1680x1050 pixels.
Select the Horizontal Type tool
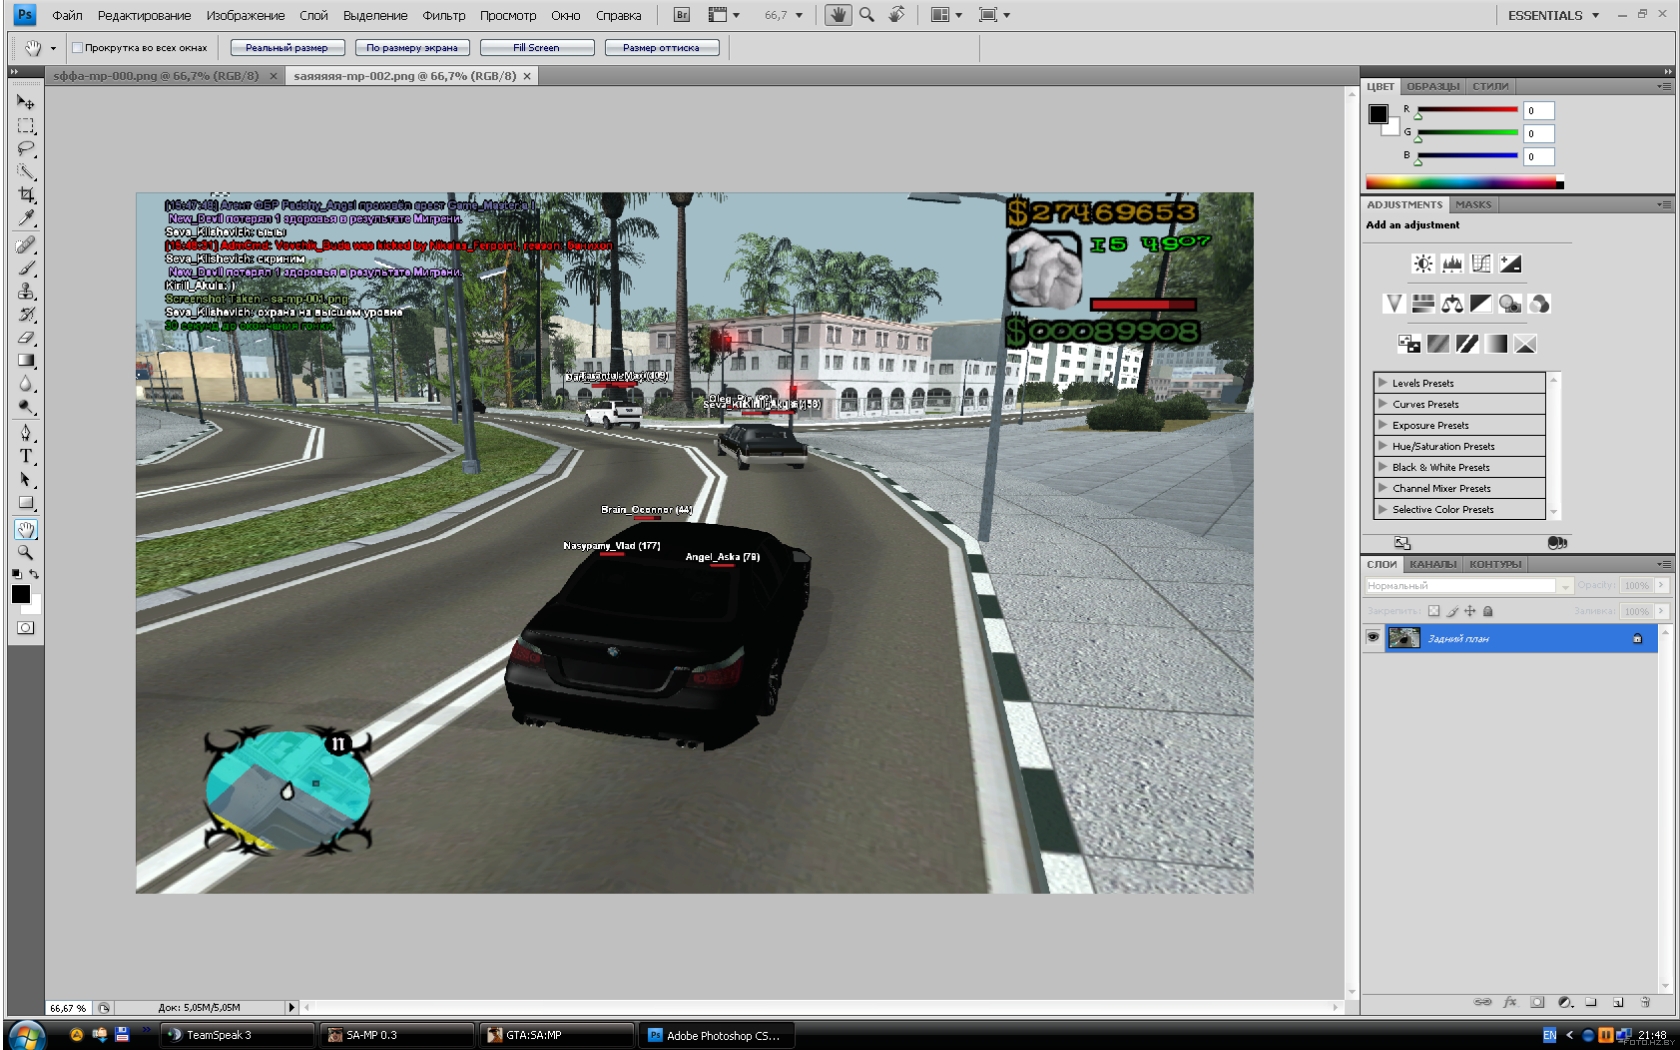(x=25, y=456)
